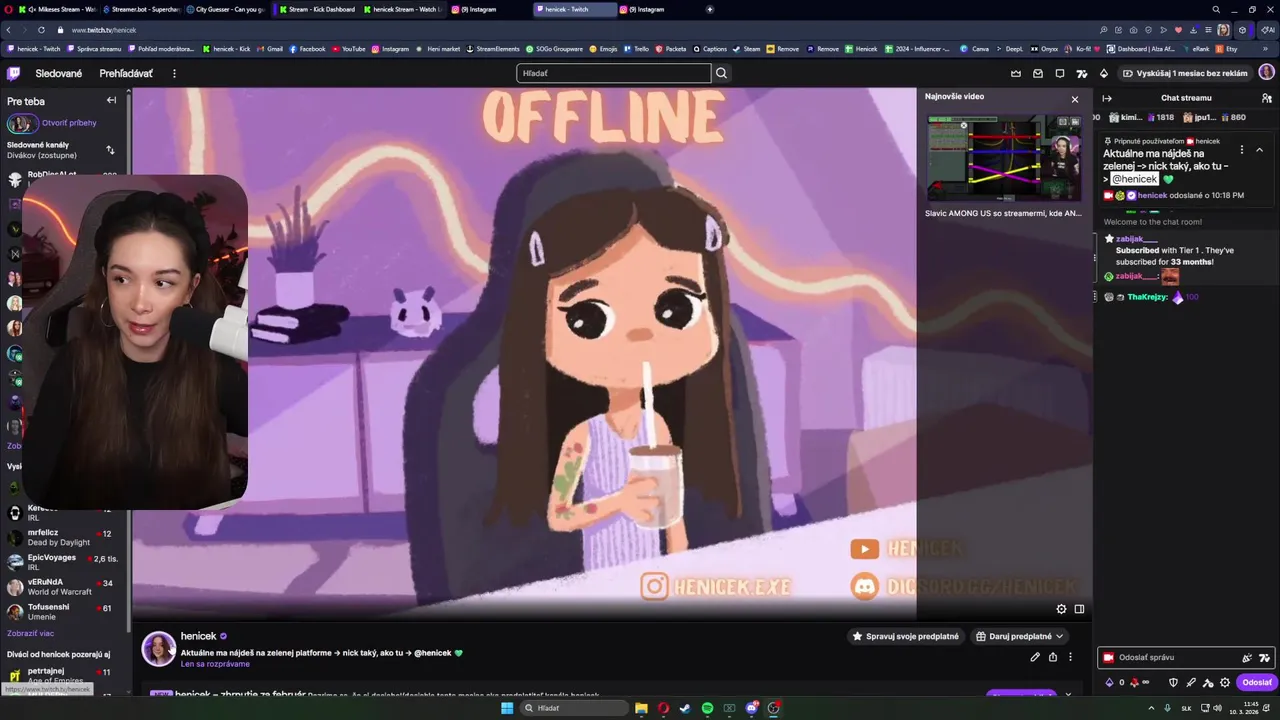The image size is (1280, 720).
Task: Click Zobraziť viac in sidebar
Action: [30, 633]
